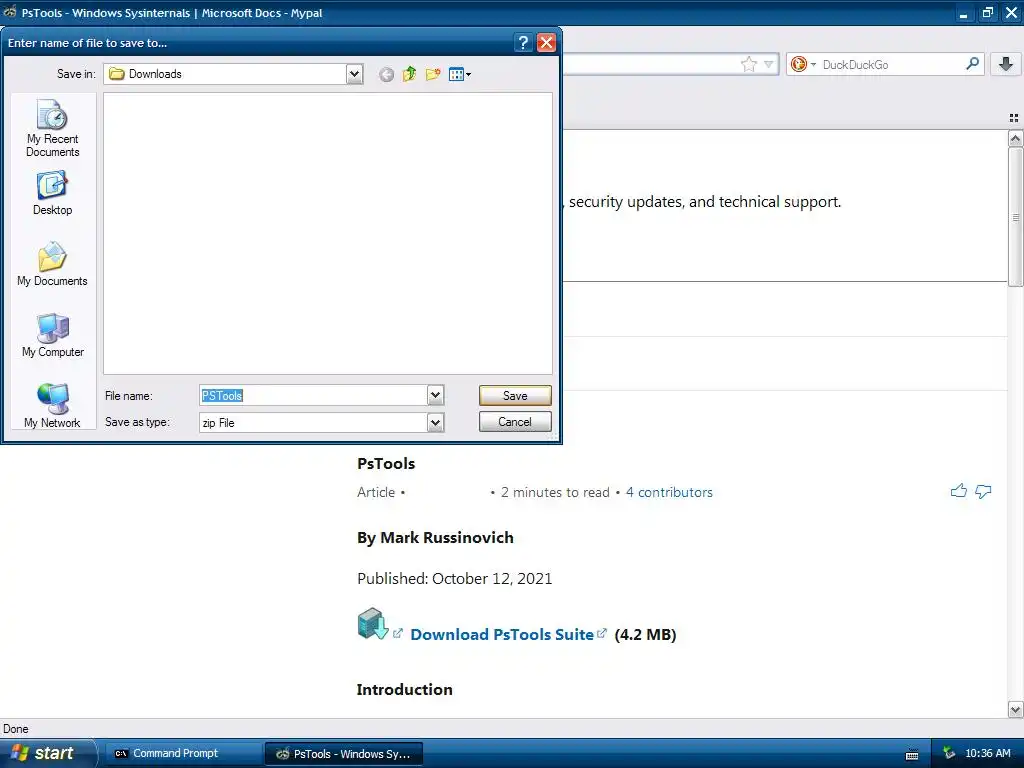The width and height of the screenshot is (1024, 768).
Task: Click the Introduction heading
Action: click(404, 690)
